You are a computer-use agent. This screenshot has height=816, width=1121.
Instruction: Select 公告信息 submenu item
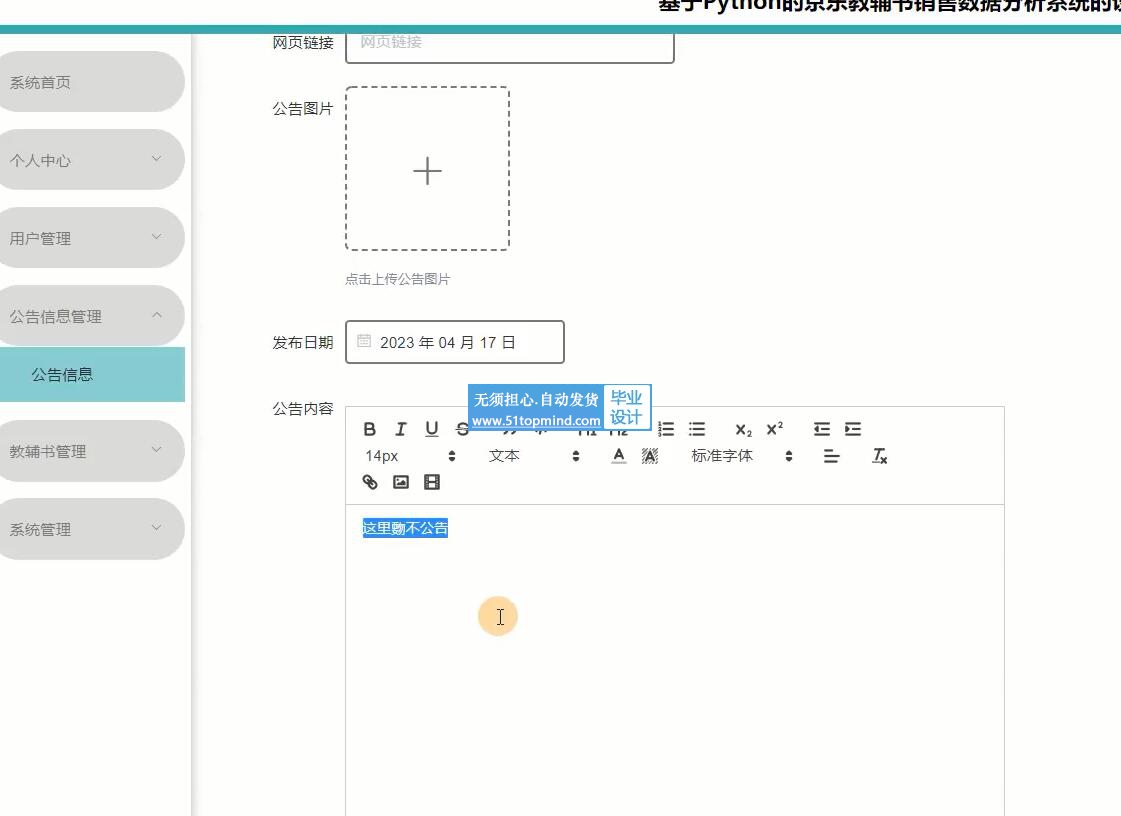(62, 375)
